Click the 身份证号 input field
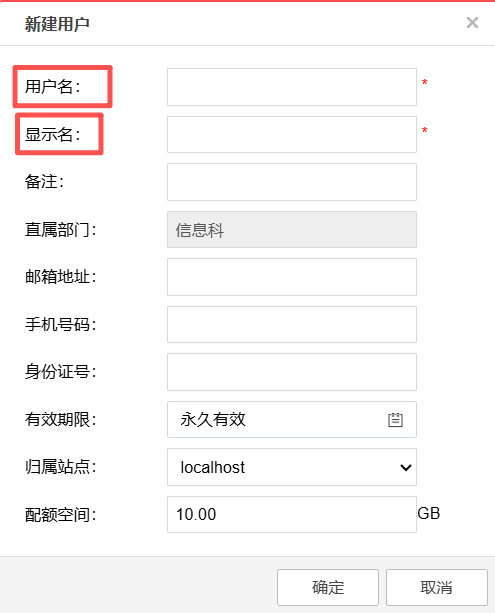This screenshot has height=613, width=495. click(x=292, y=372)
